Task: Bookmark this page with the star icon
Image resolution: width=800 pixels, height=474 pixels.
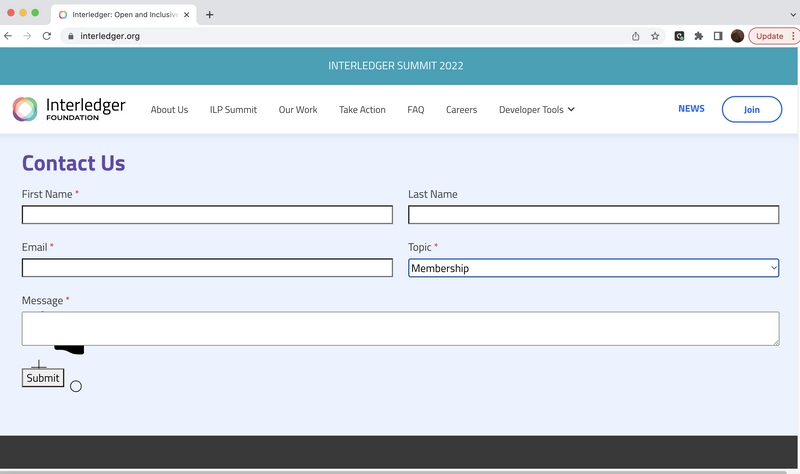Action: pyautogui.click(x=655, y=36)
